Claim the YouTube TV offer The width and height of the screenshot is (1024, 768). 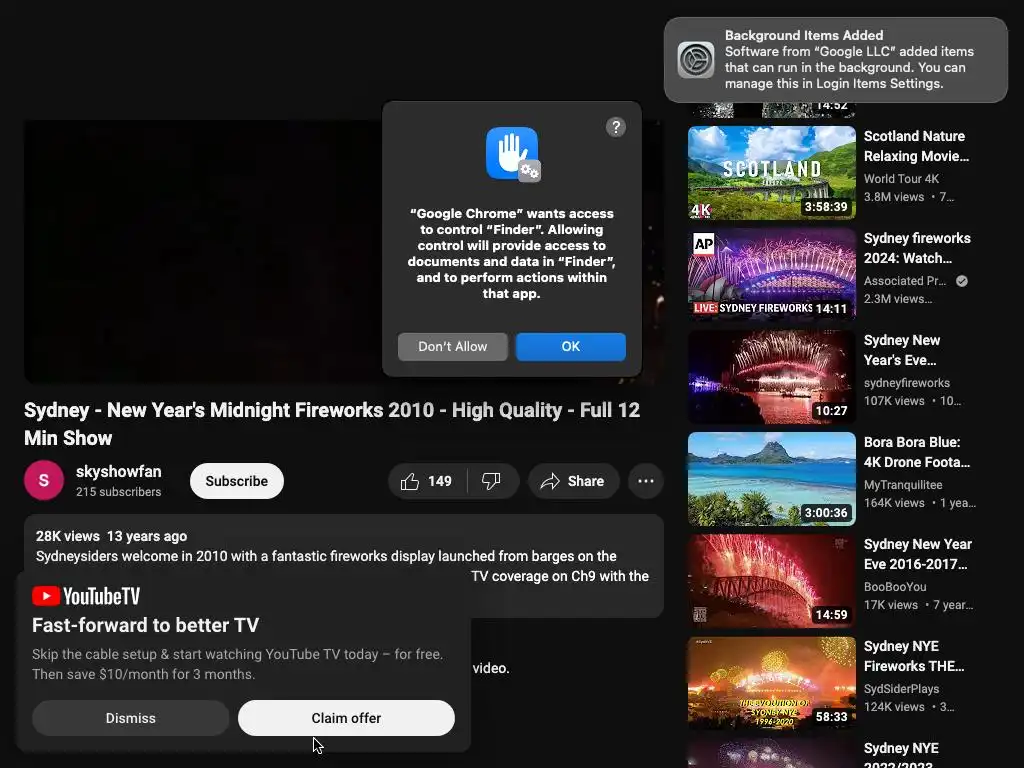(346, 718)
